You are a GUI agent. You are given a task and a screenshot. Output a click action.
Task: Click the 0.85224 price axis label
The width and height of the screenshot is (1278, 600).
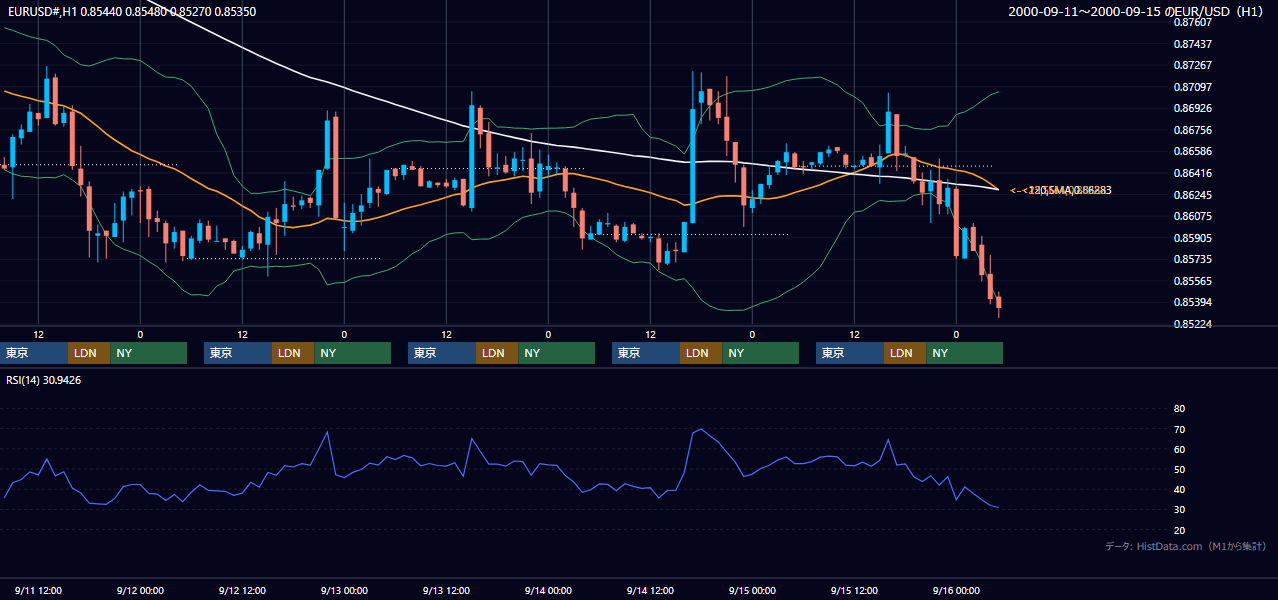[x=1192, y=324]
